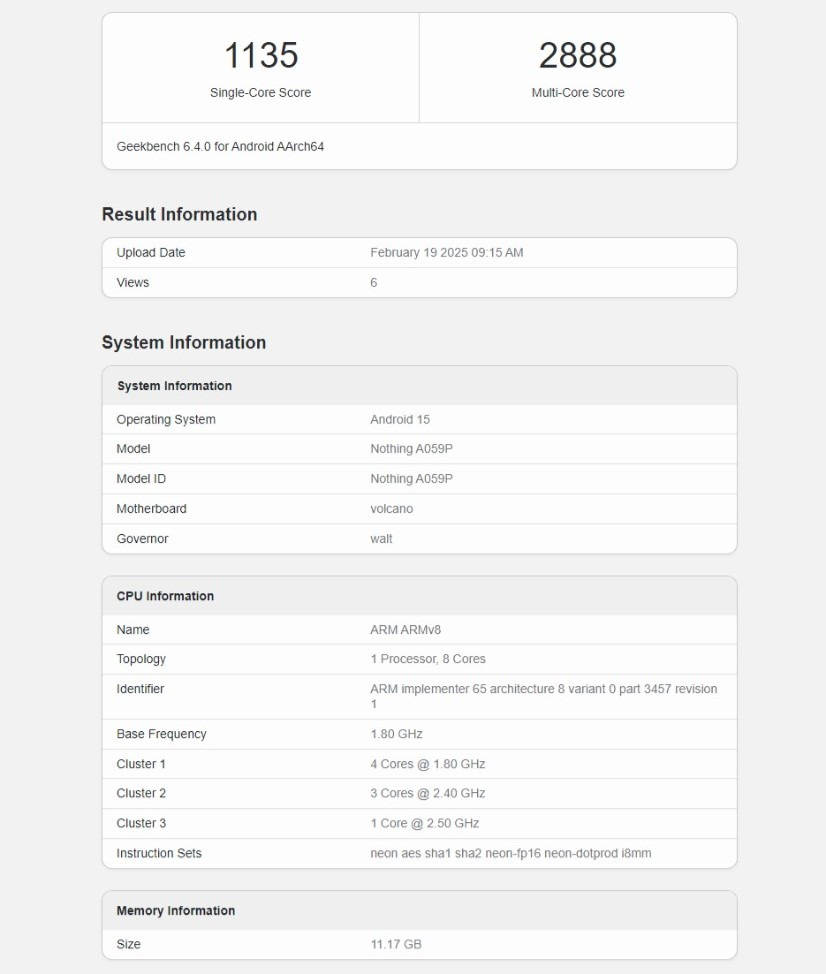Click the Multi-Core Score value 2888
The image size is (826, 974).
coord(578,55)
